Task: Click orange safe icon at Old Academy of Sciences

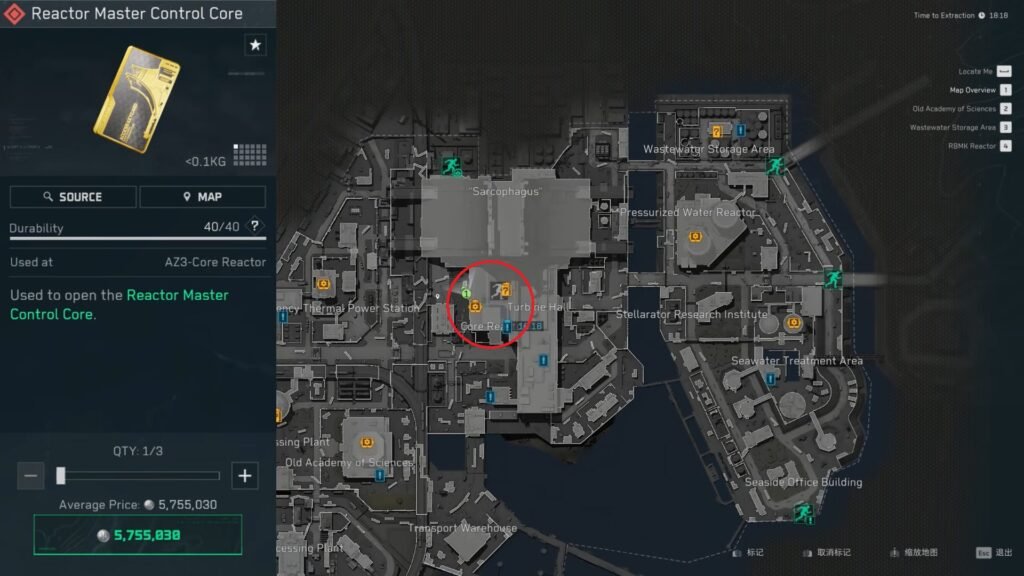Action: click(x=367, y=443)
